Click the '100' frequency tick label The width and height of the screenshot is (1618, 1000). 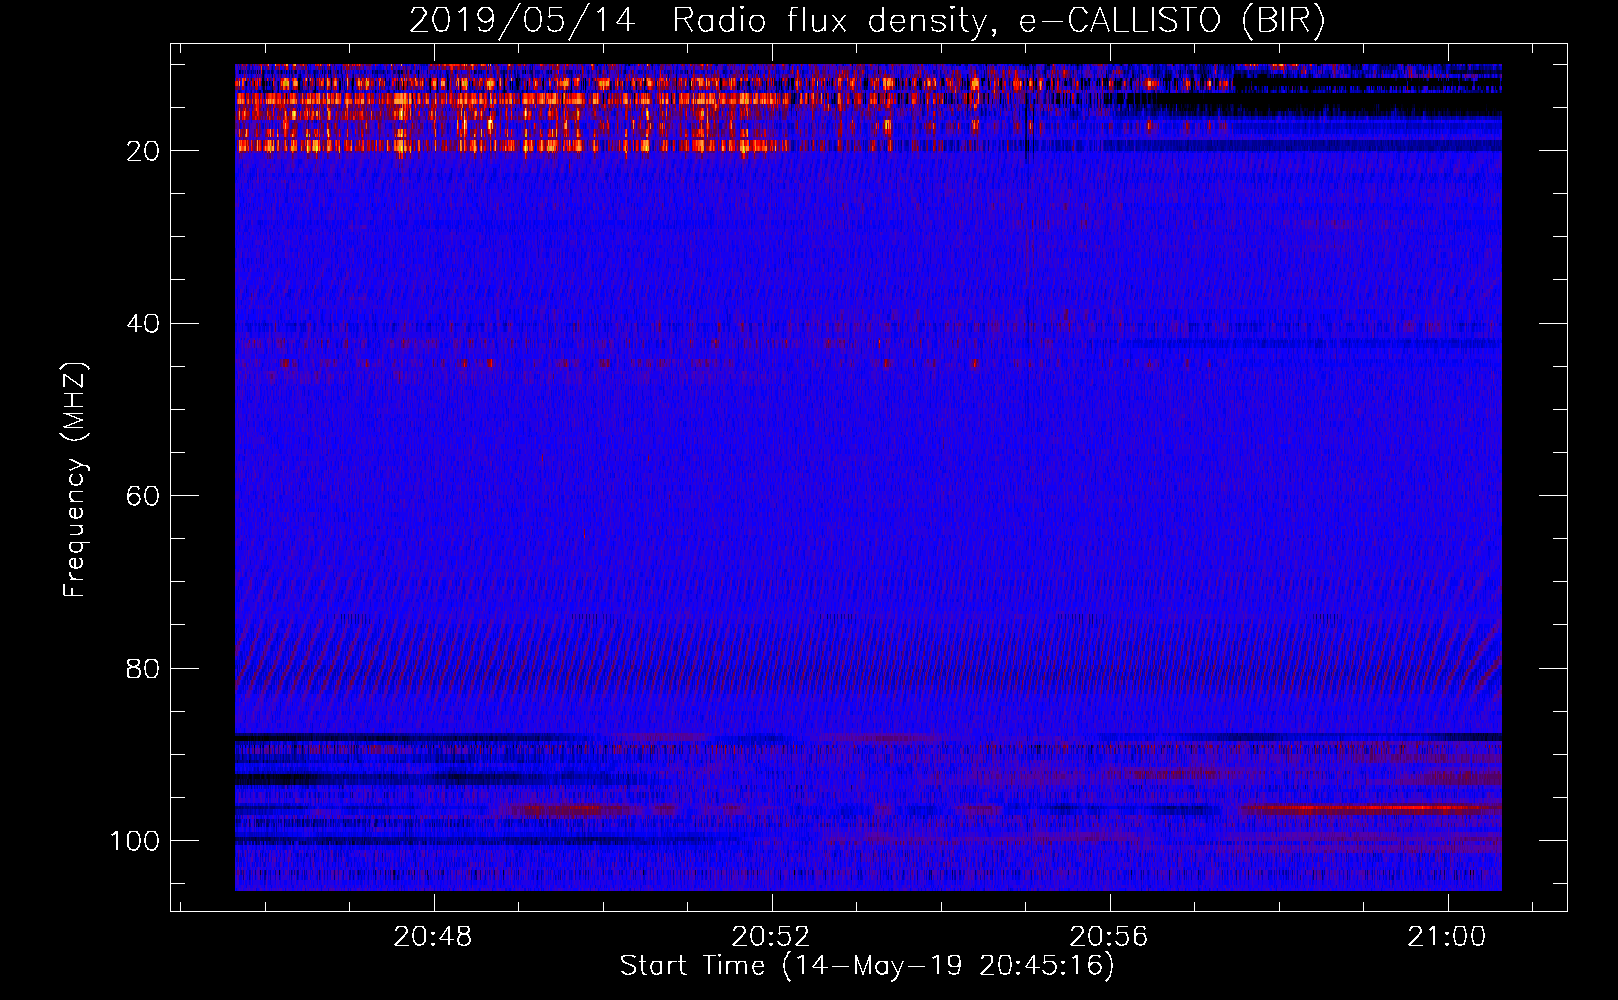135,841
